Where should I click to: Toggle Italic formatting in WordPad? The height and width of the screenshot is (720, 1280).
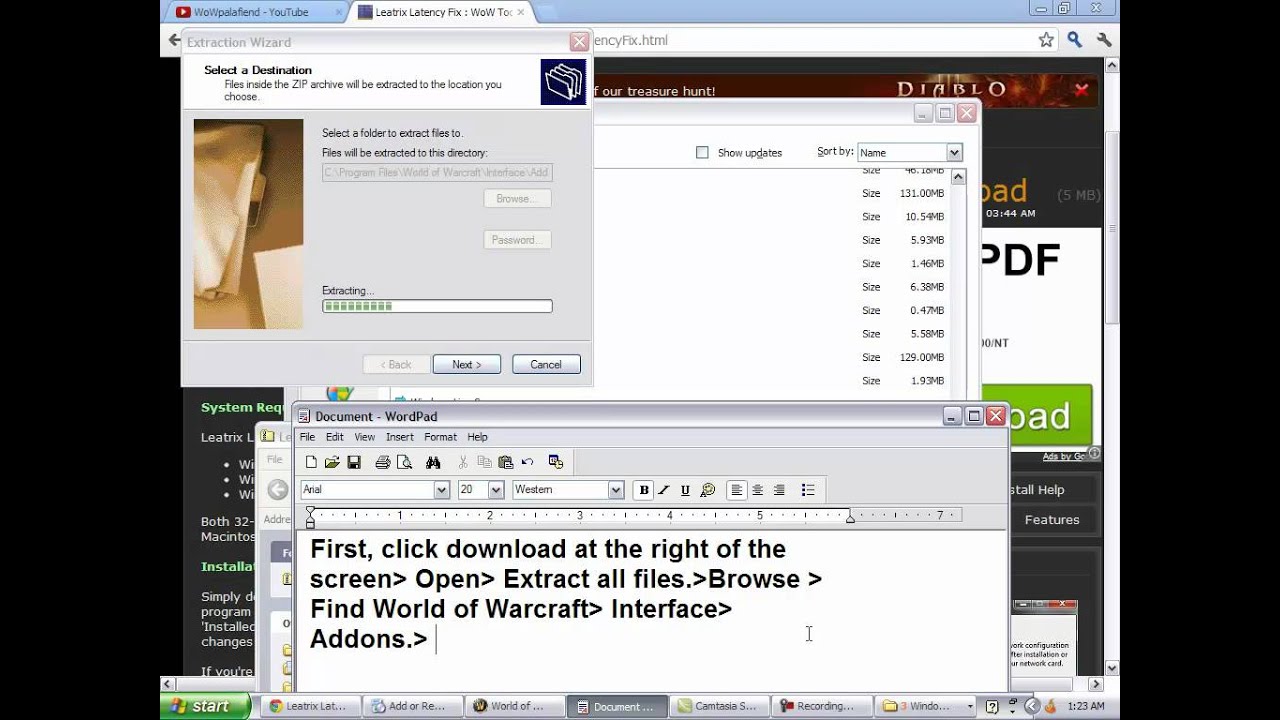(x=663, y=490)
